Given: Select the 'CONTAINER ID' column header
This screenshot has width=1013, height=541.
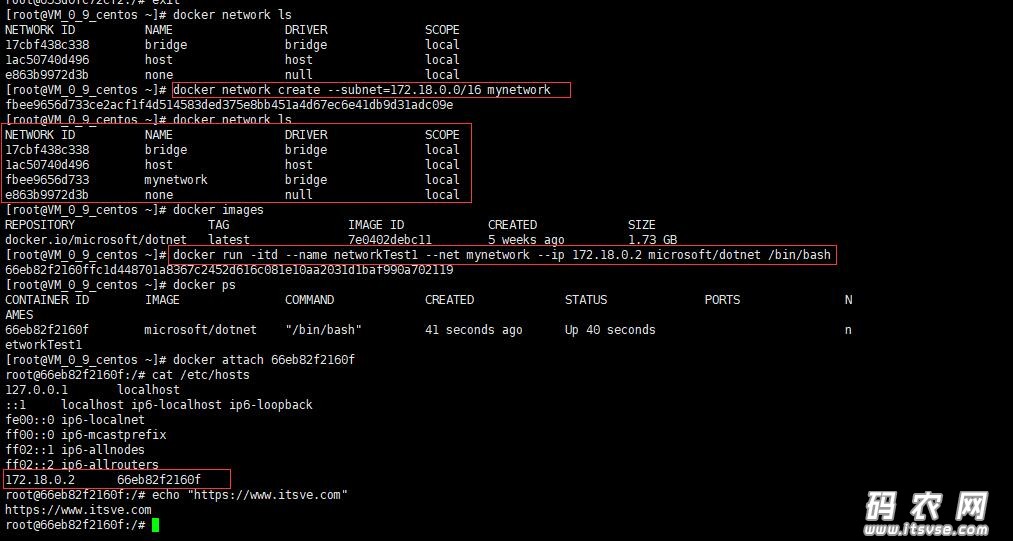Looking at the screenshot, I should click(47, 300).
